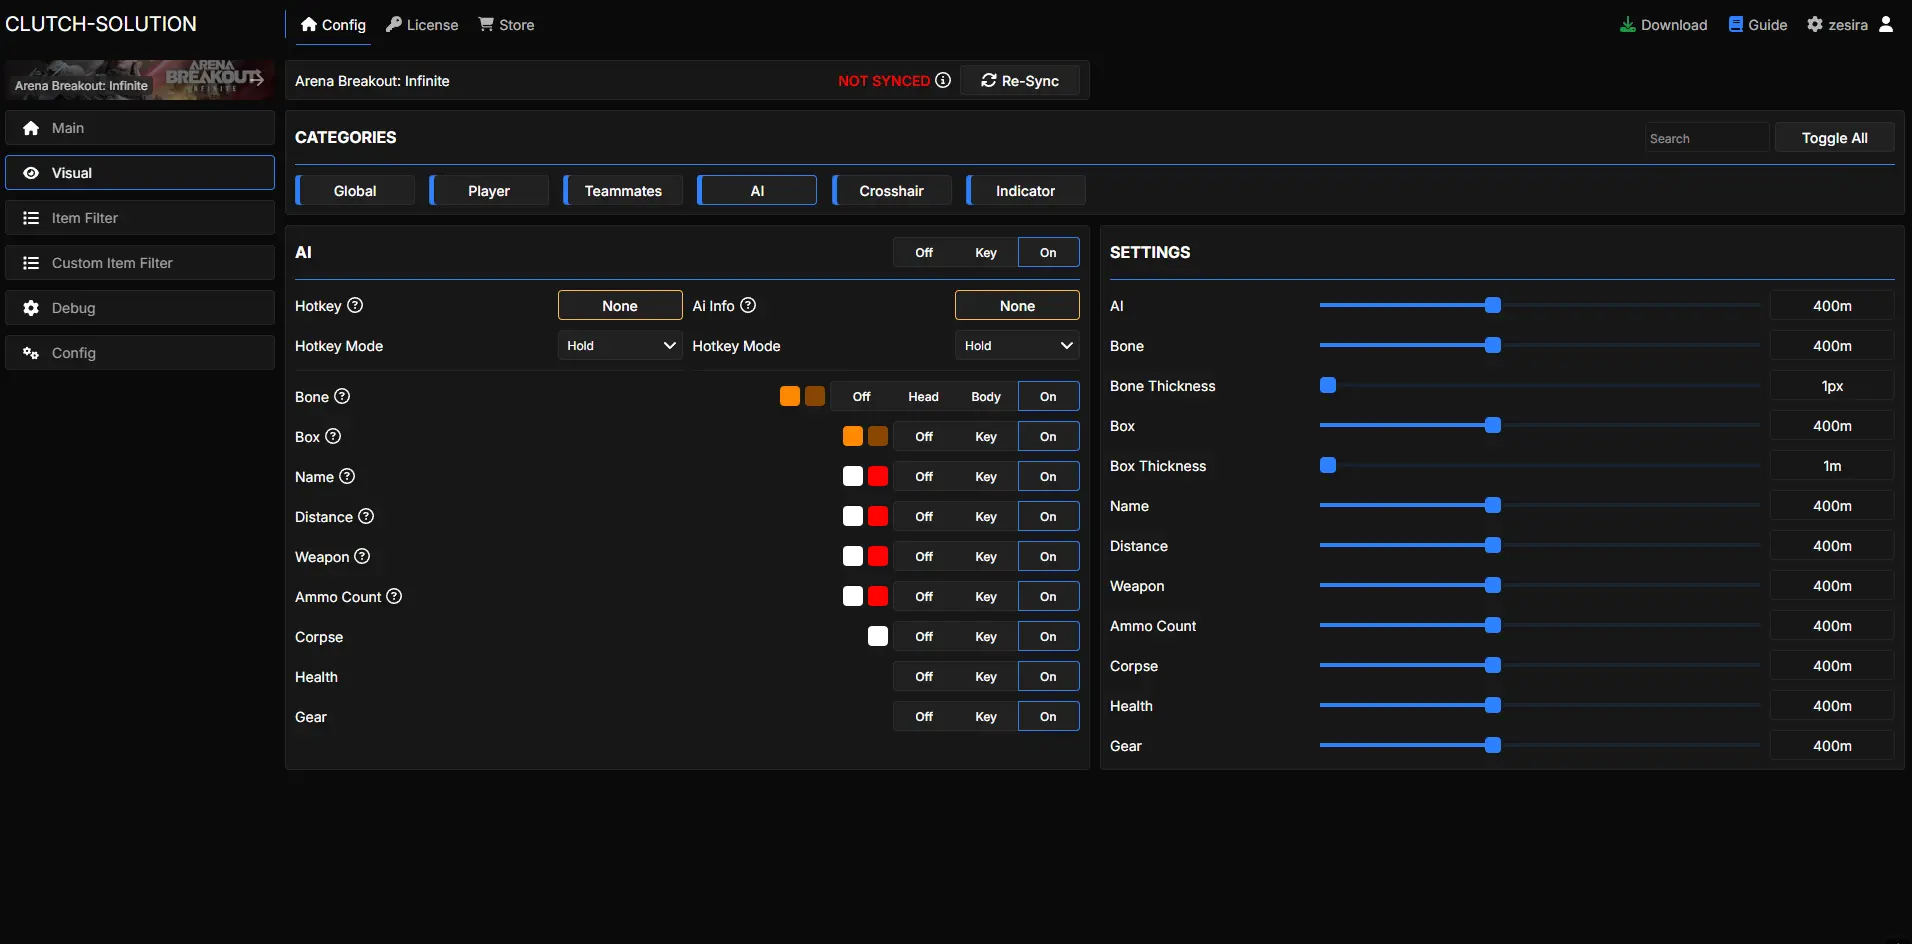Click the info icon beside NOT SYNCED
The width and height of the screenshot is (1912, 944).
(943, 80)
